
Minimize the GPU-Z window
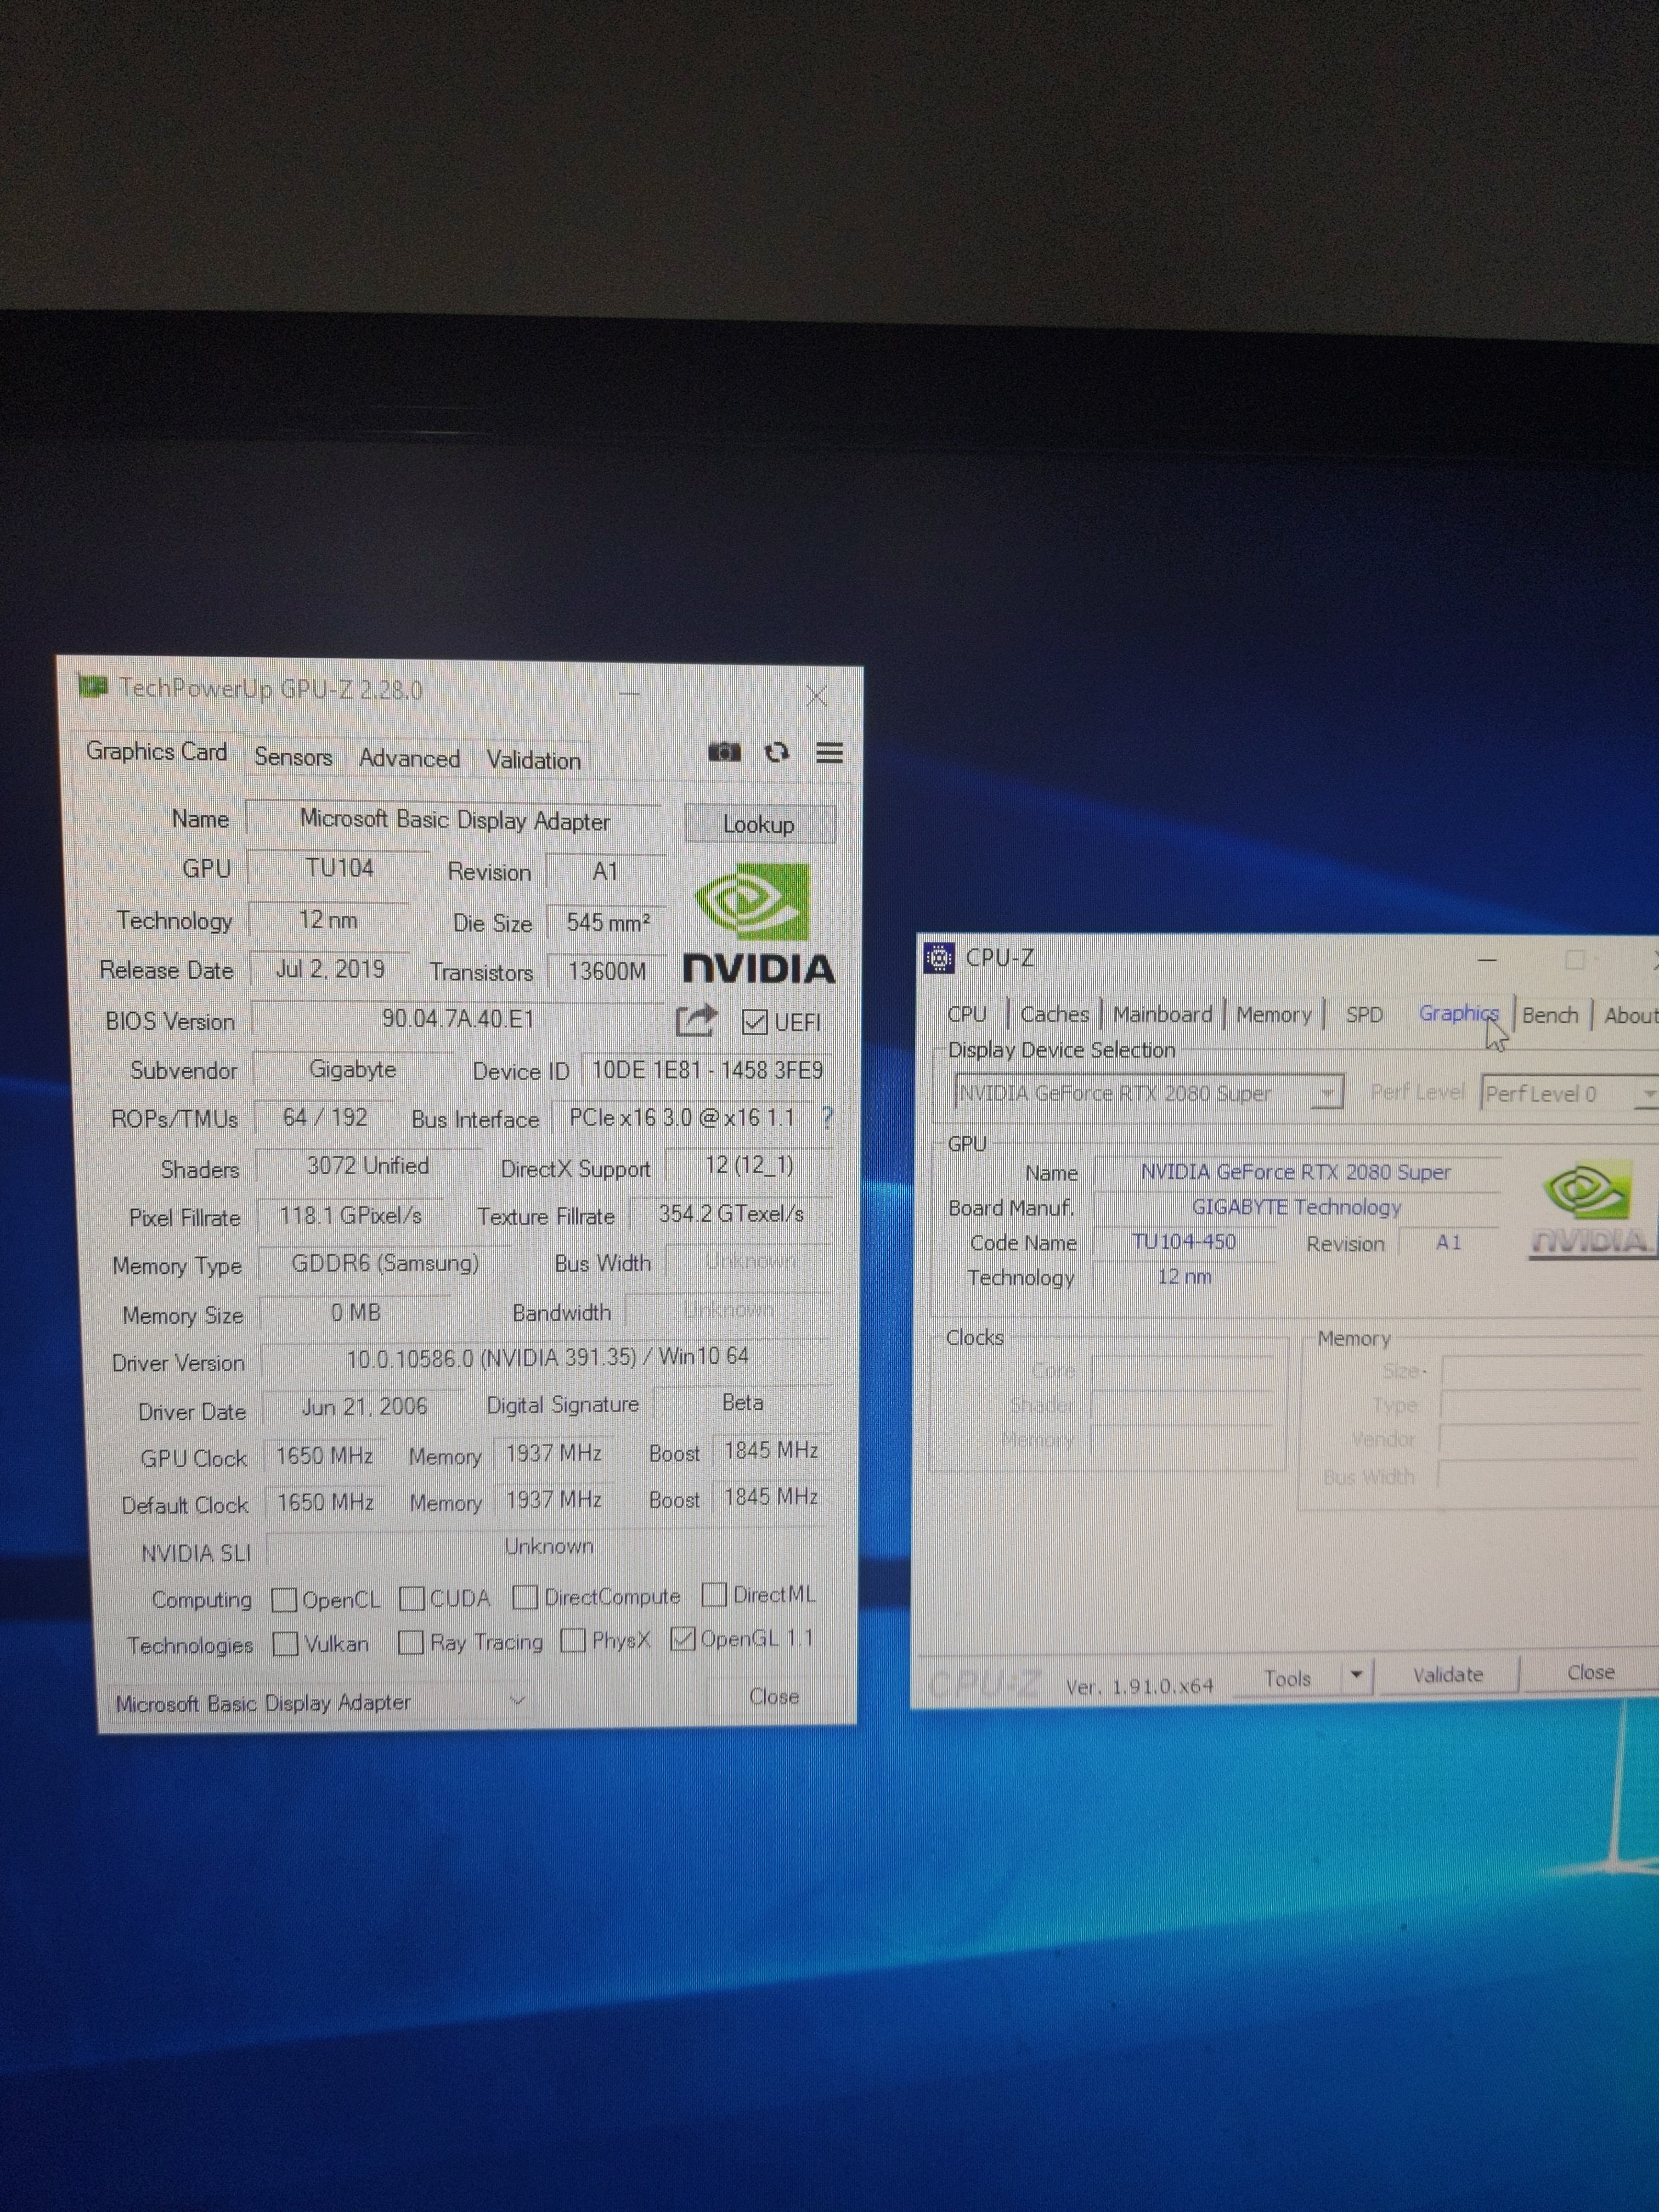pyautogui.click(x=629, y=693)
